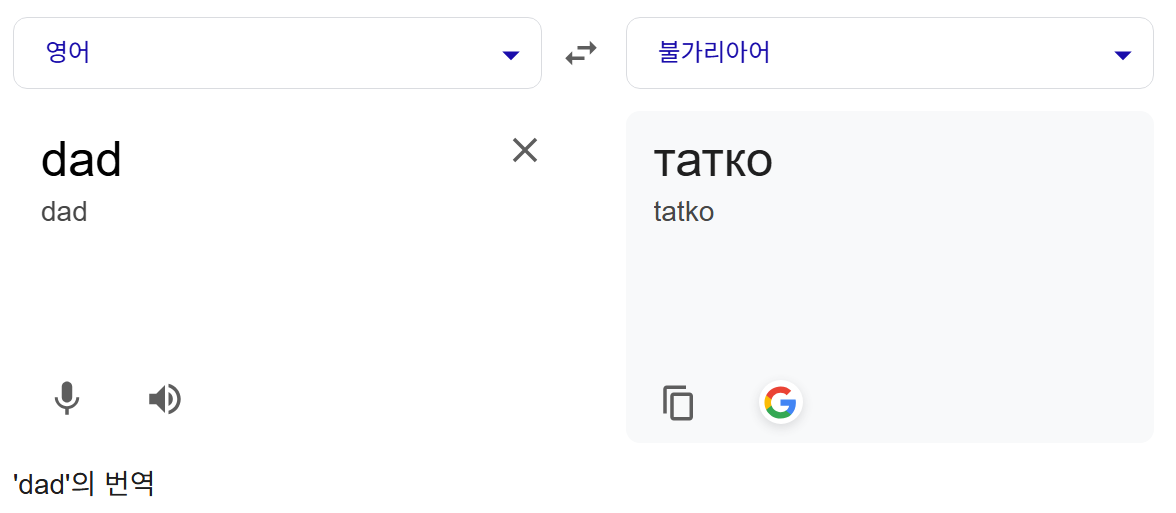Click blank middle of the 불가리아어 language box
Image resolution: width=1176 pixels, height=513 pixels.
pos(930,53)
